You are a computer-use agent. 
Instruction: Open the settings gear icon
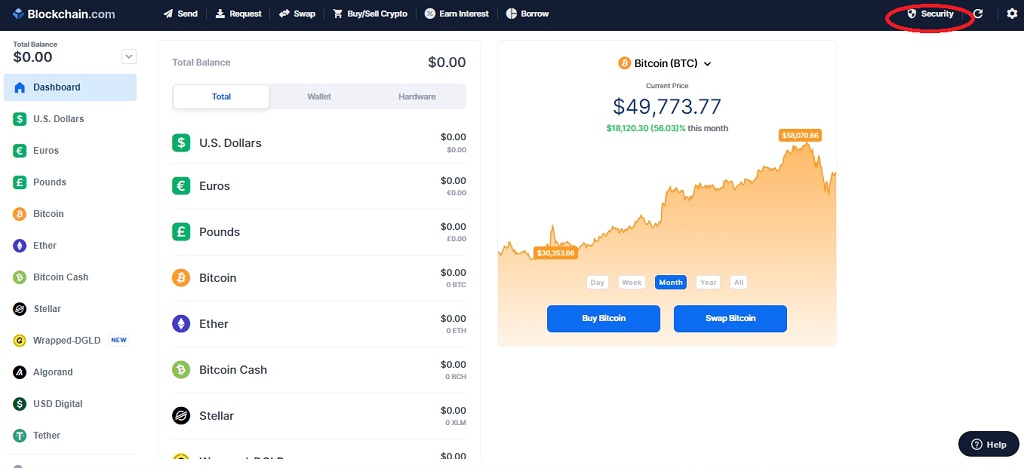[1012, 14]
